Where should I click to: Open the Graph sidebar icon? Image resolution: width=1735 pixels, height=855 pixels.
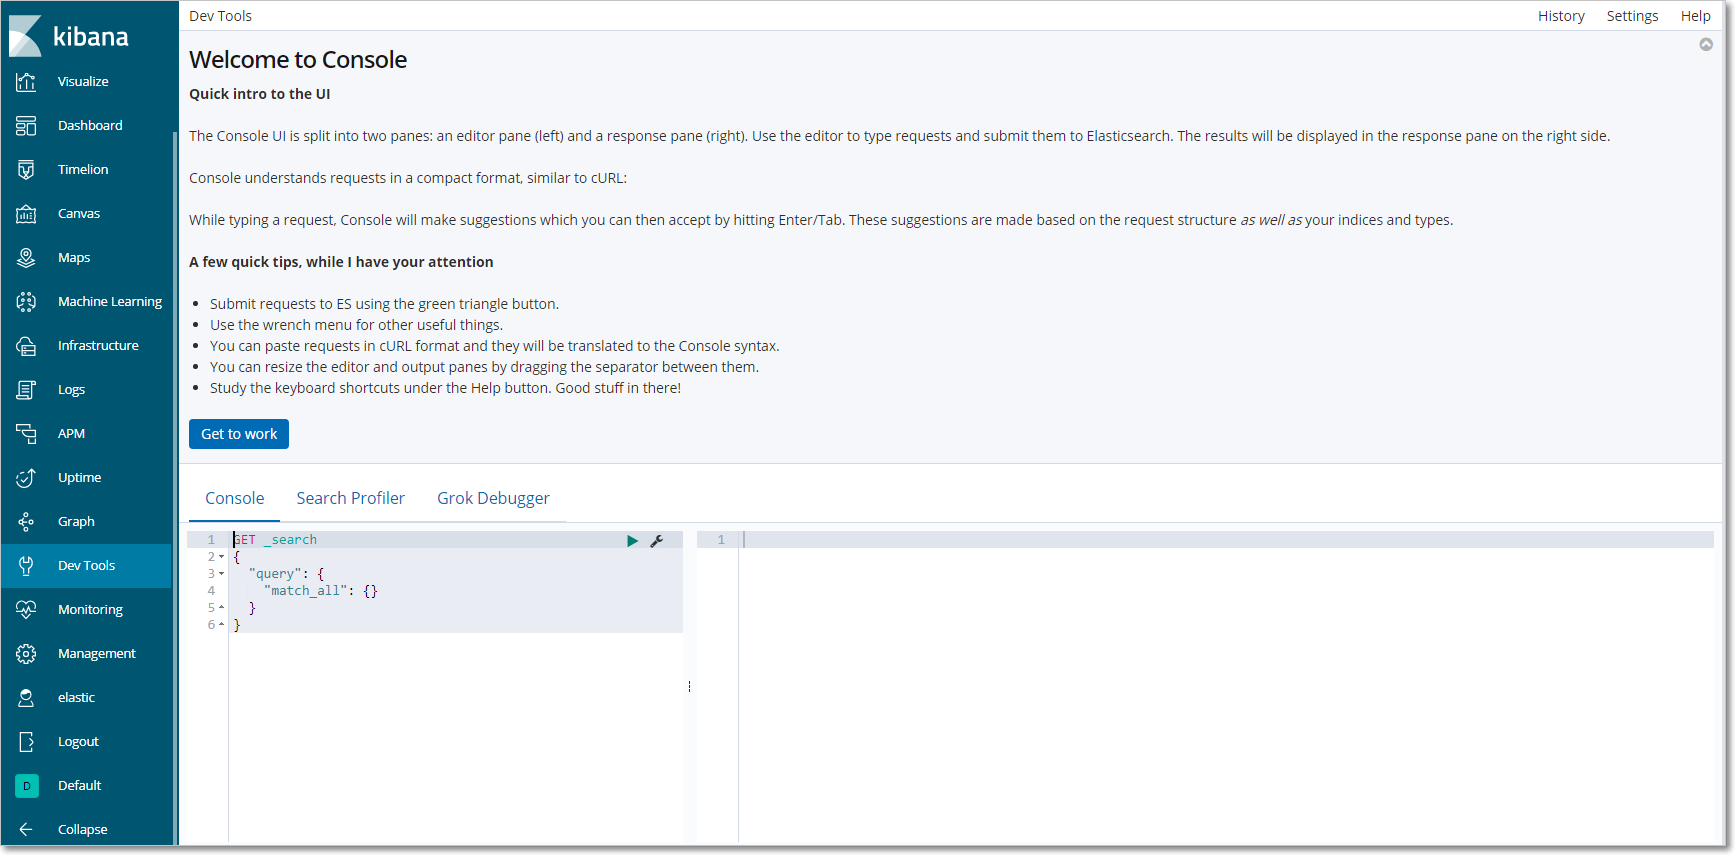pos(26,522)
